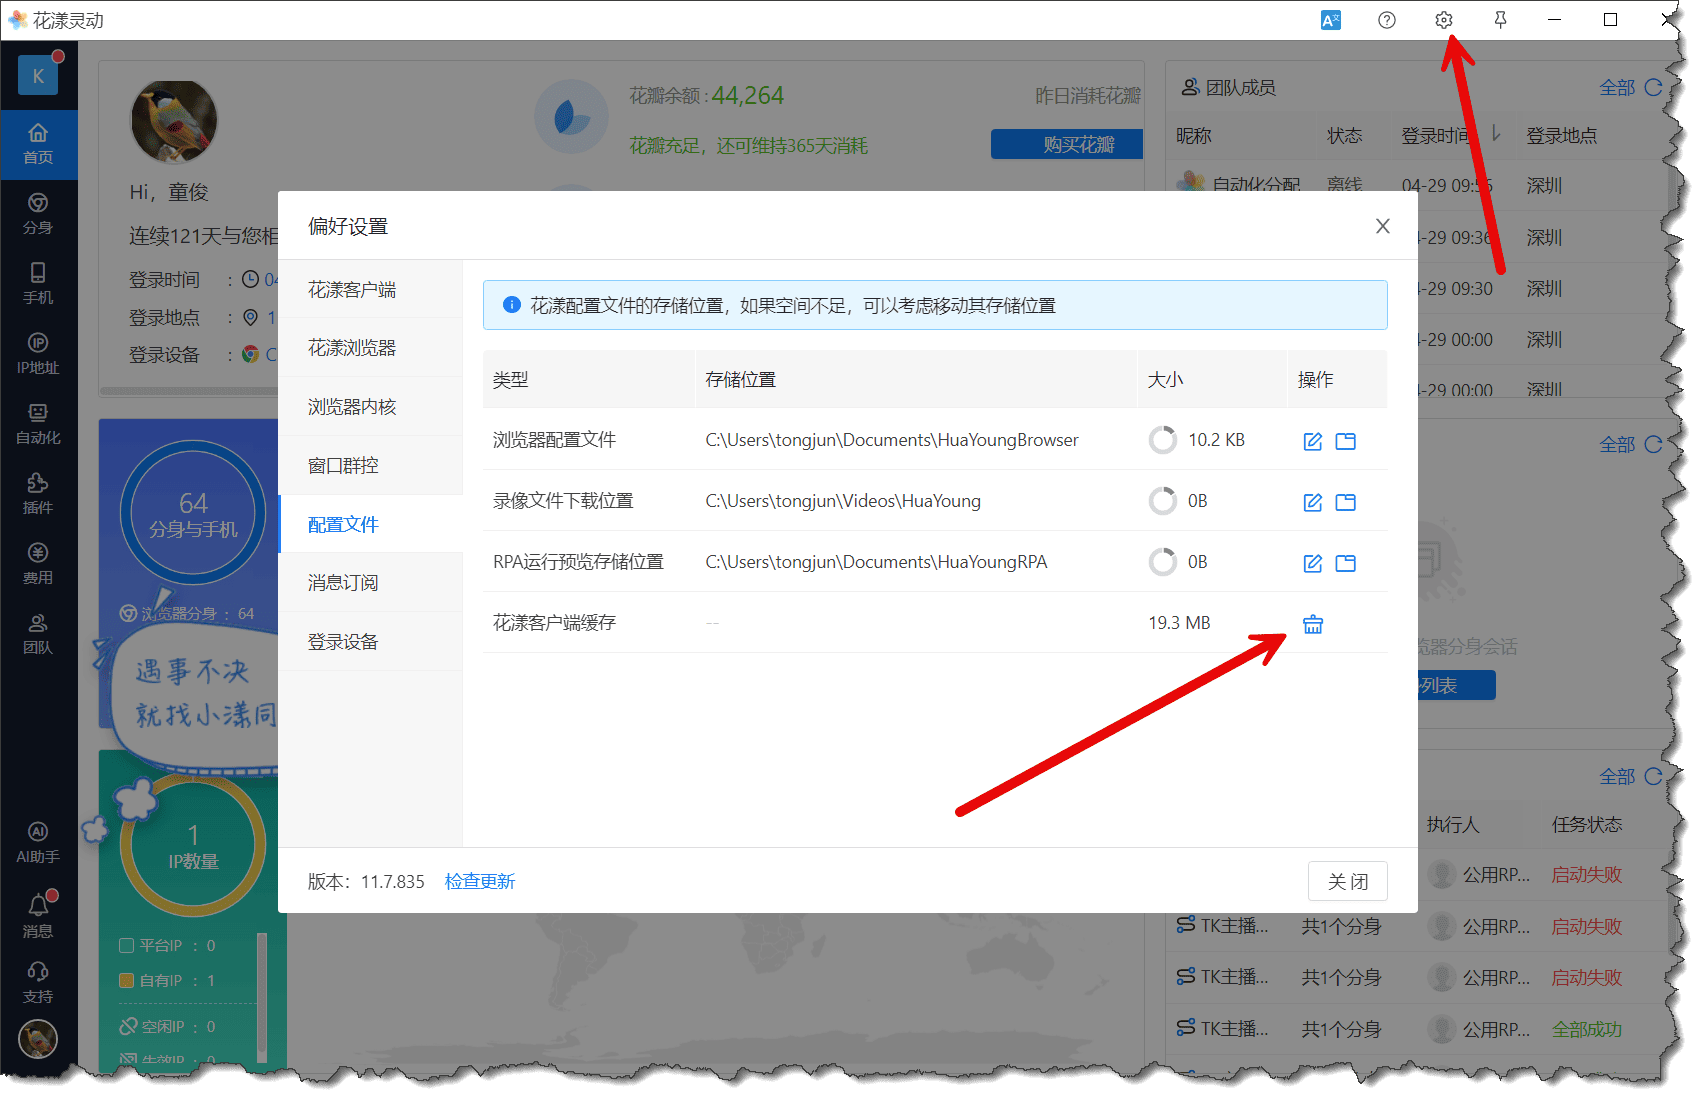Clear the 花漾客户端缓存 cache icon
Image resolution: width=1707 pixels, height=1105 pixels.
1312,624
